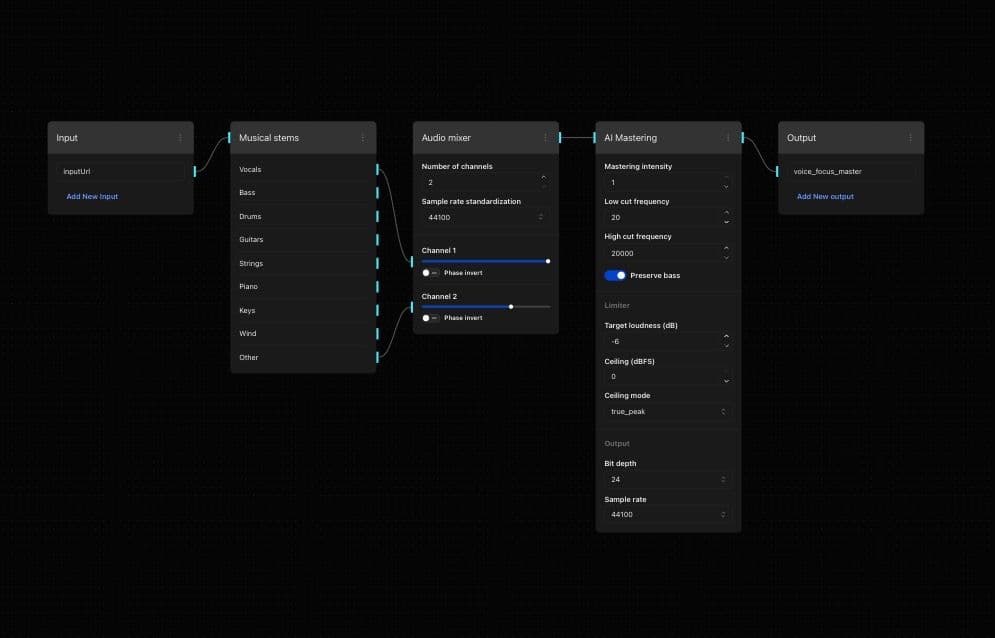Expand the Bit depth dropdown
The image size is (995, 638).
[x=667, y=480]
